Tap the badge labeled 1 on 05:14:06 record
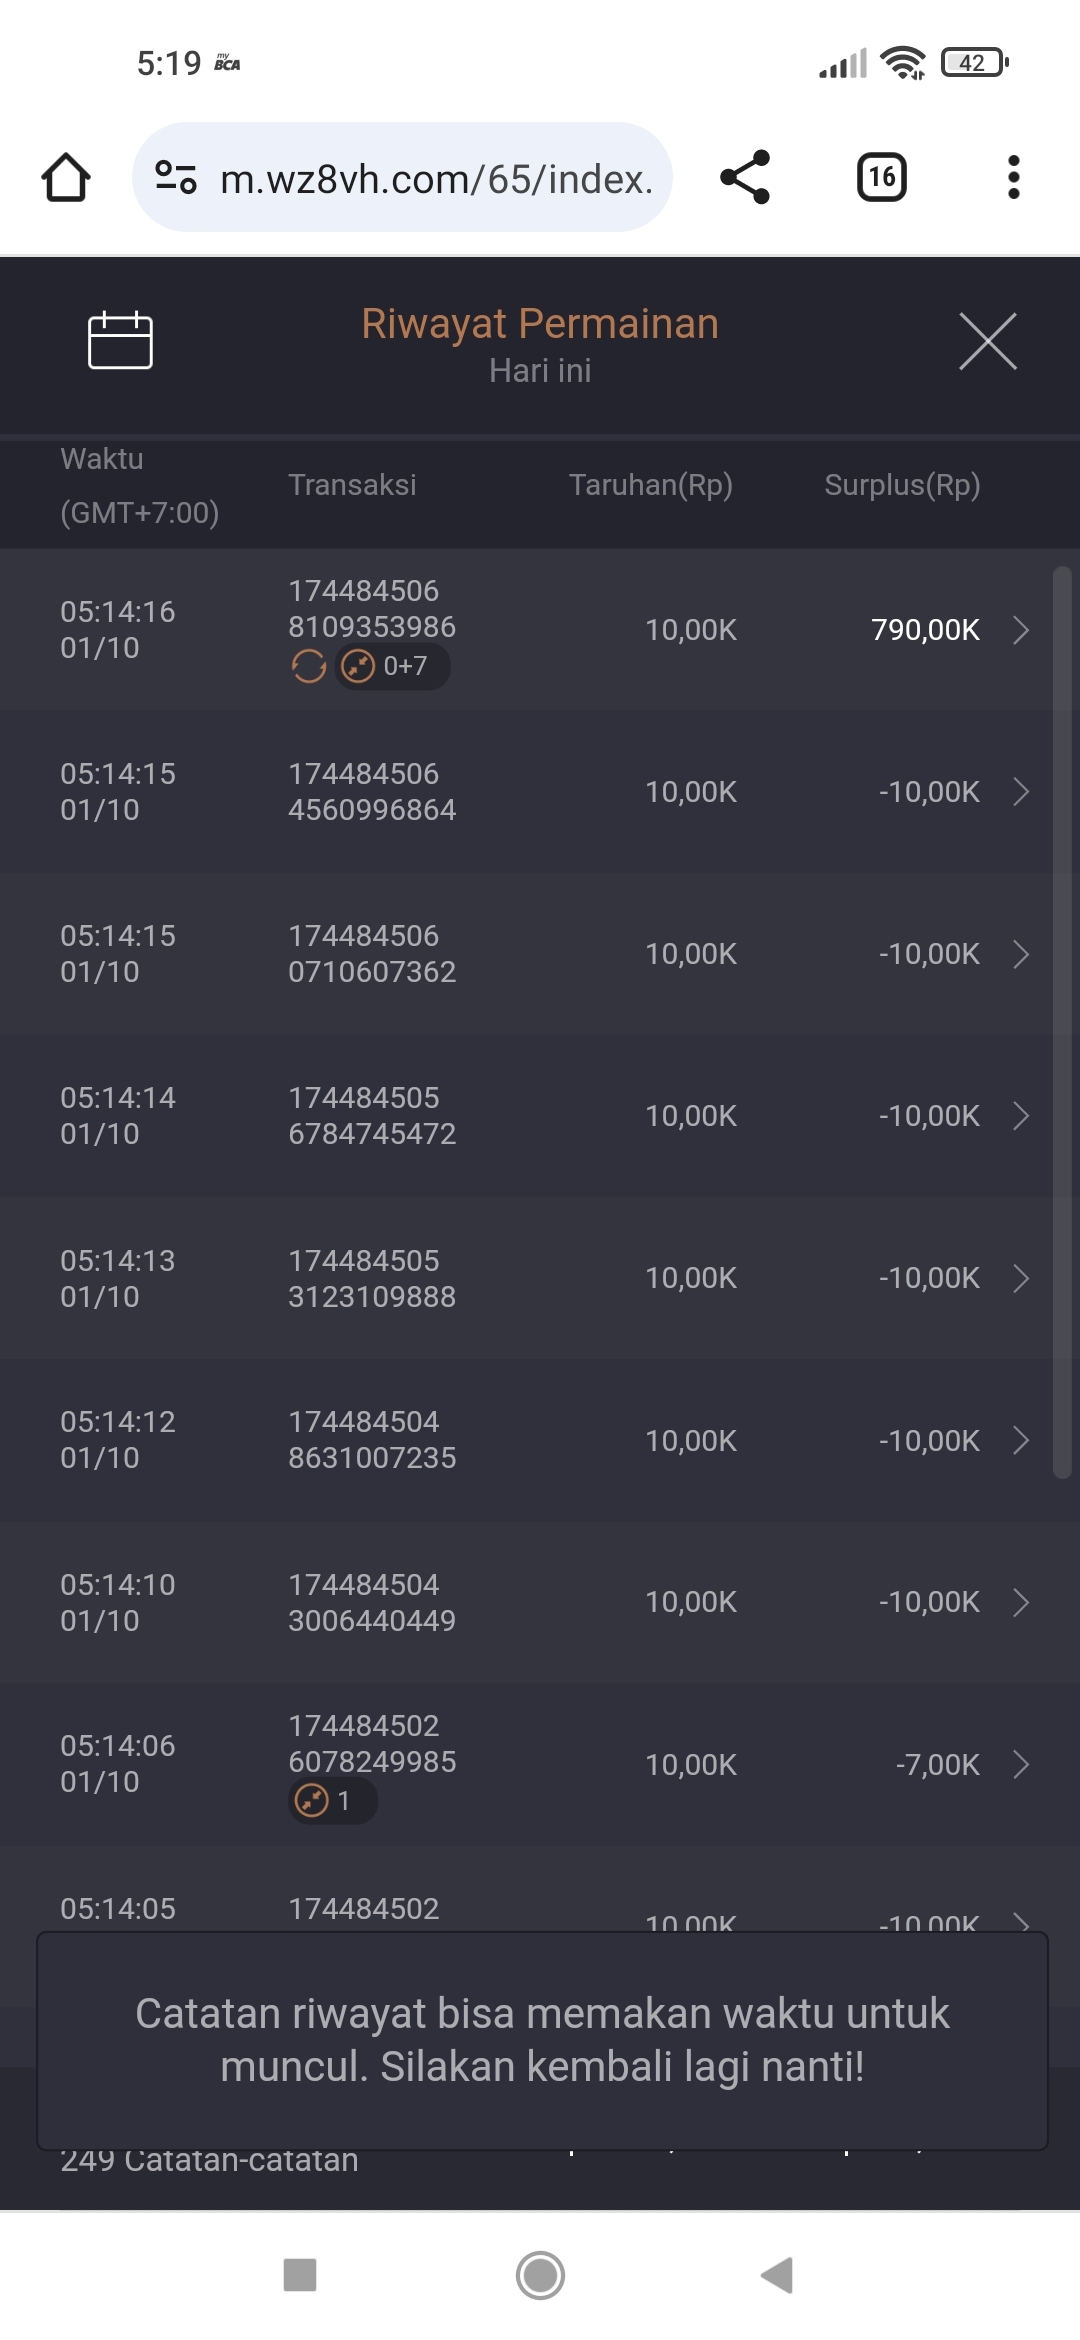The image size is (1080, 2340). tap(332, 1801)
